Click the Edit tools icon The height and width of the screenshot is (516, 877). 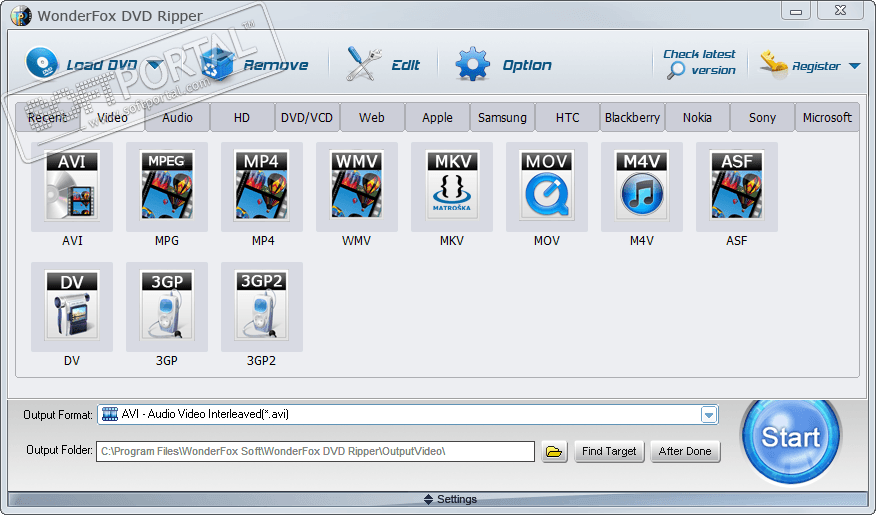pos(364,64)
